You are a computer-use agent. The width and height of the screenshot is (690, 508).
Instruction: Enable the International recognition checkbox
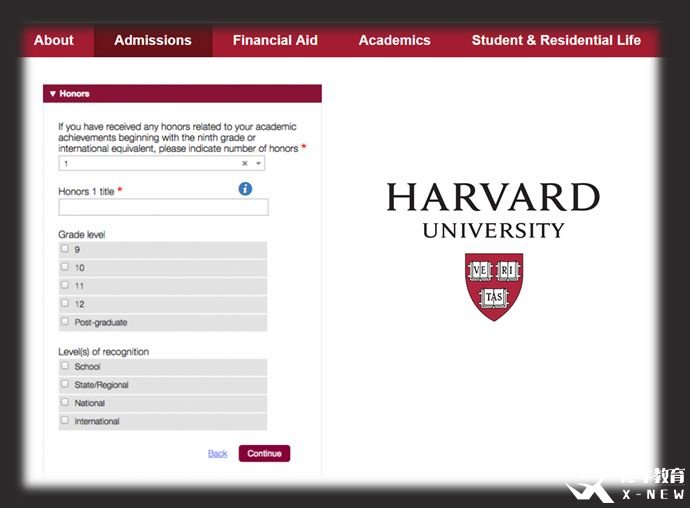tap(65, 420)
